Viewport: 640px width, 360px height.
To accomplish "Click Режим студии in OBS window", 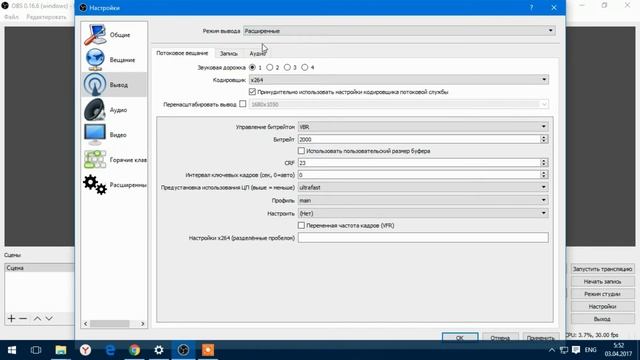I will tap(602, 294).
